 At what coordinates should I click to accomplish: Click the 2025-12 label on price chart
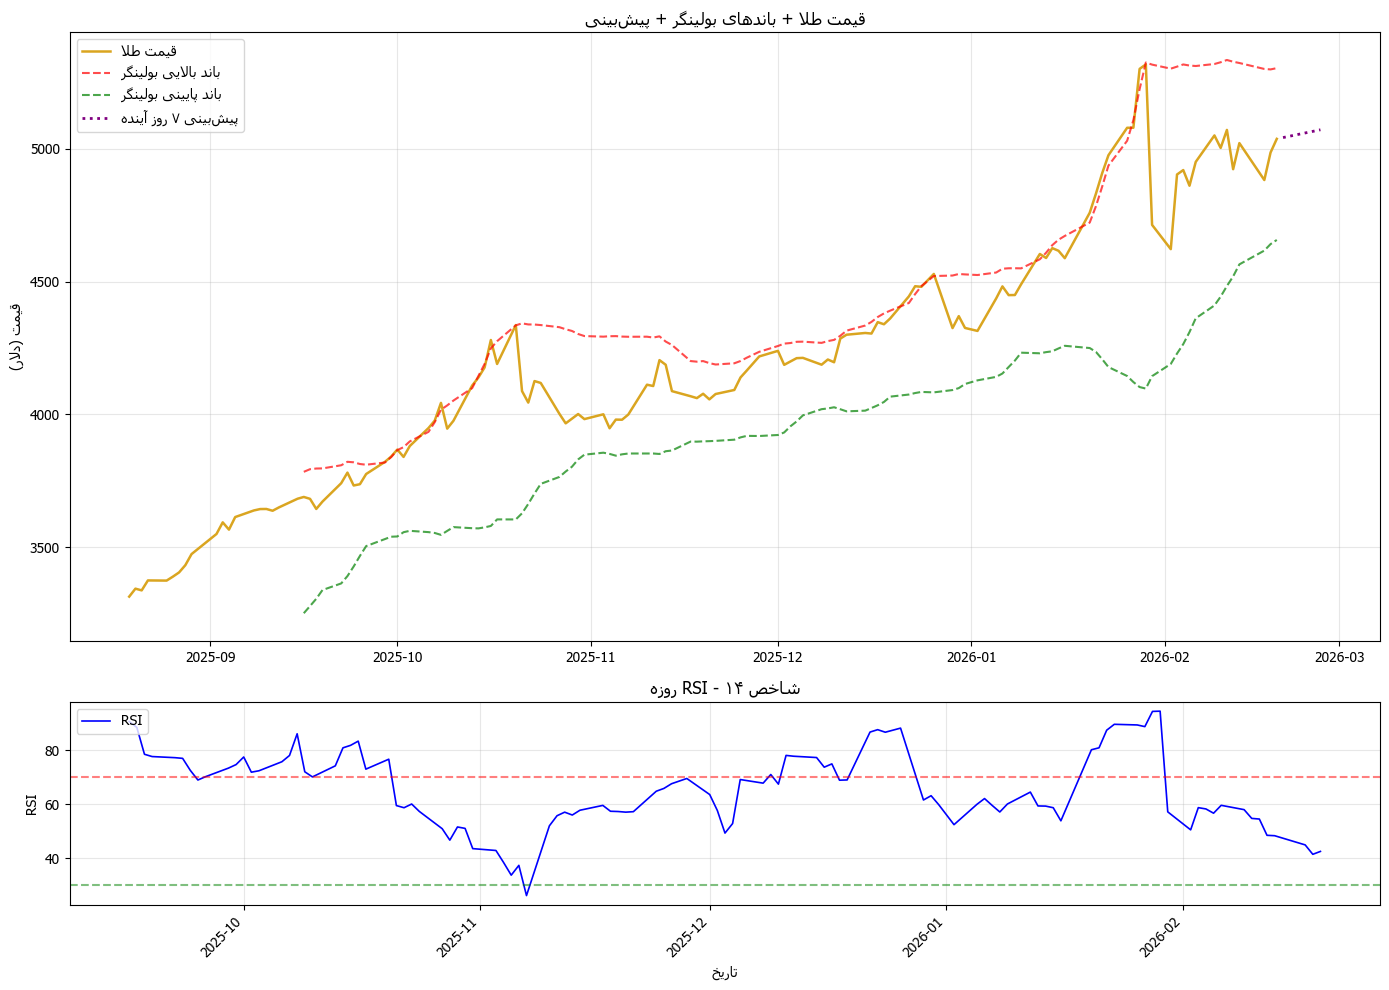778,657
